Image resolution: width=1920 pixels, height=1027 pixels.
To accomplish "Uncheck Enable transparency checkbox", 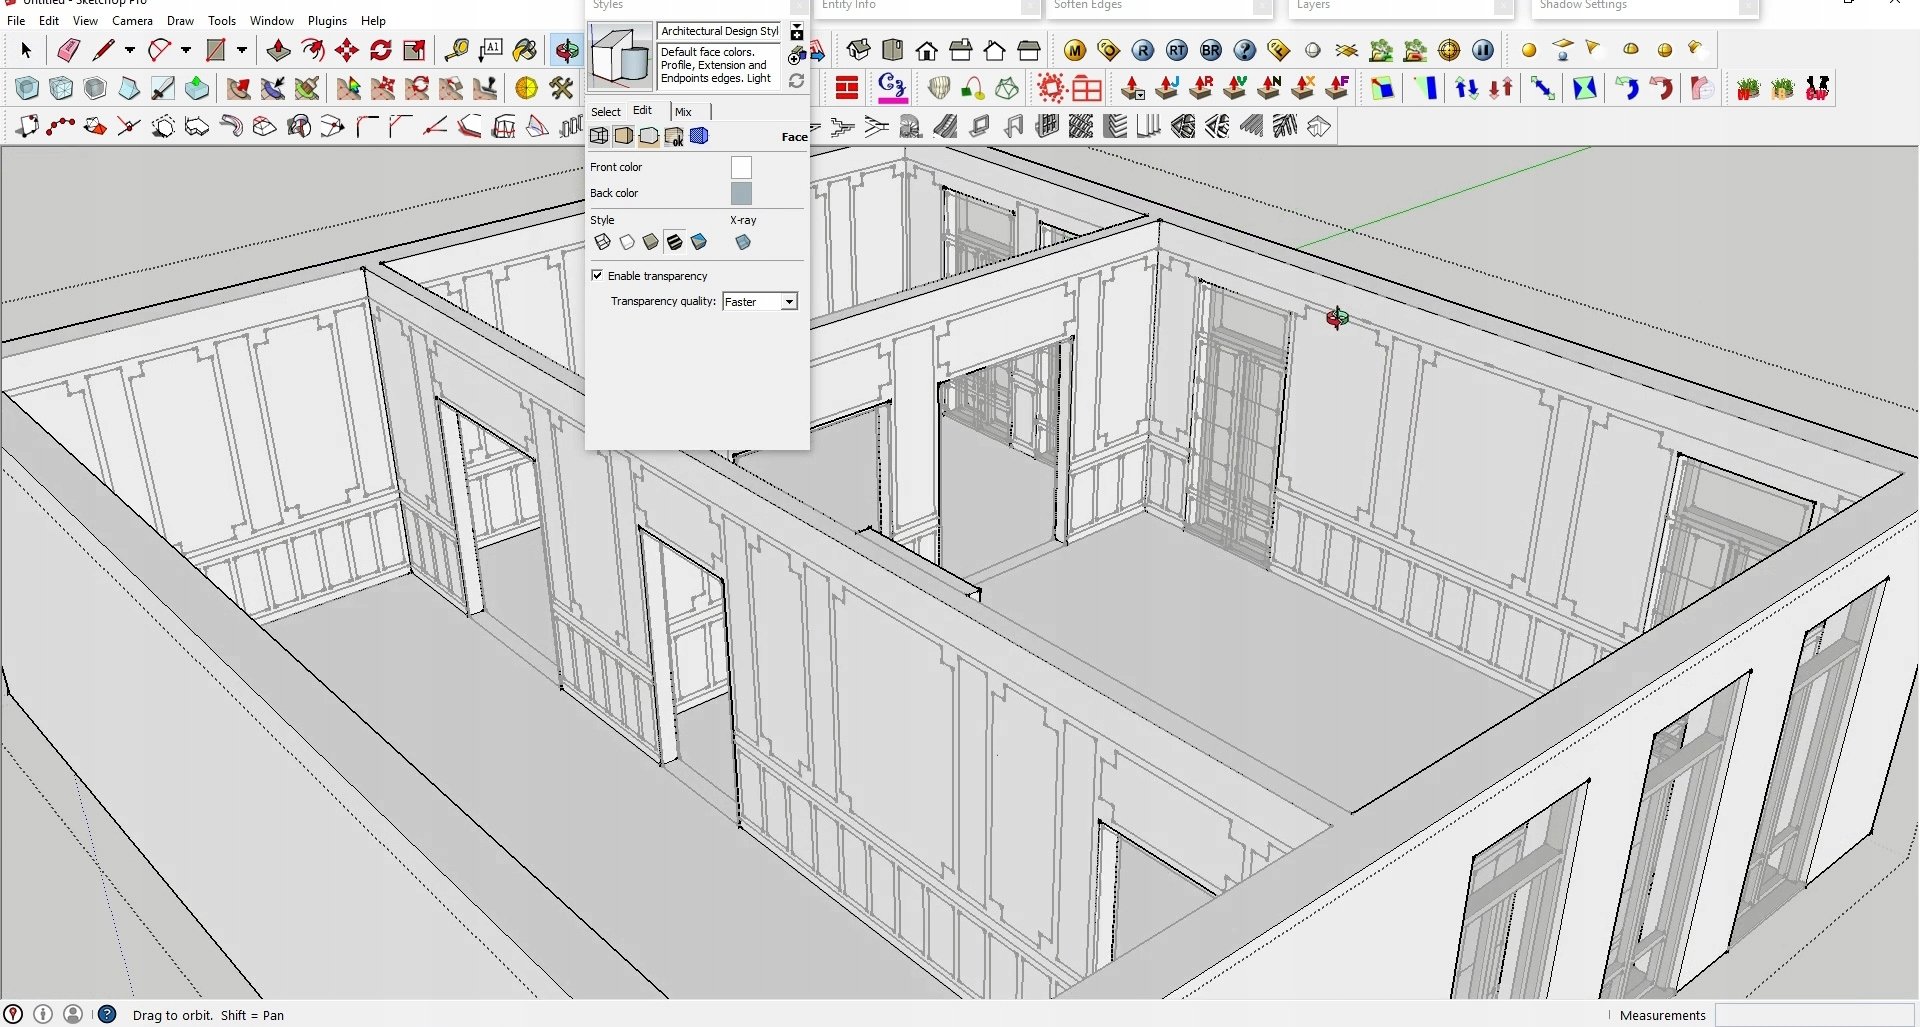I will click(x=597, y=276).
